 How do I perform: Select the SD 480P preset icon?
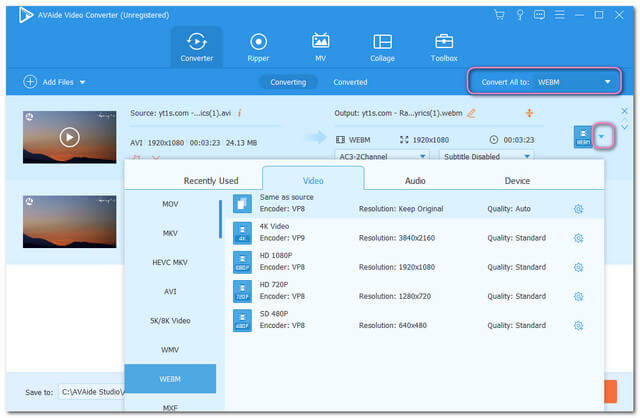point(242,320)
